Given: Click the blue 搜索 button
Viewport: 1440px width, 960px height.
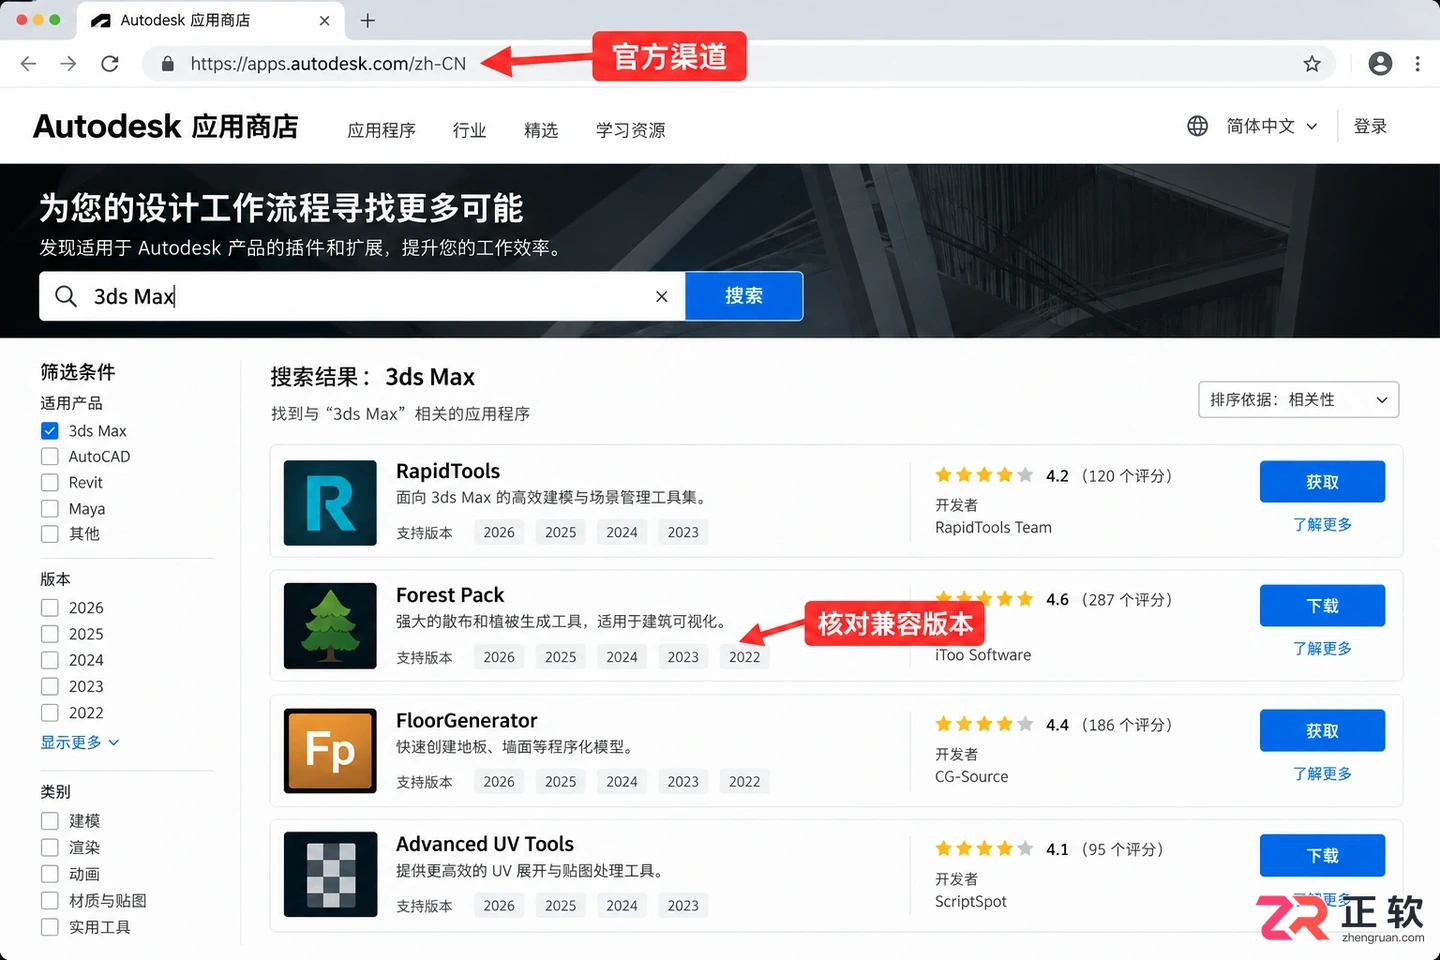Looking at the screenshot, I should pyautogui.click(x=744, y=296).
